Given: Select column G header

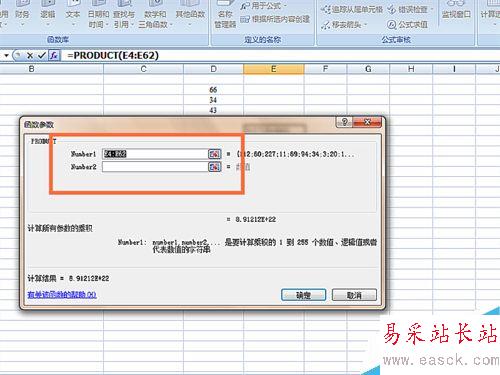Looking at the screenshot, I should pyautogui.click(x=368, y=69).
